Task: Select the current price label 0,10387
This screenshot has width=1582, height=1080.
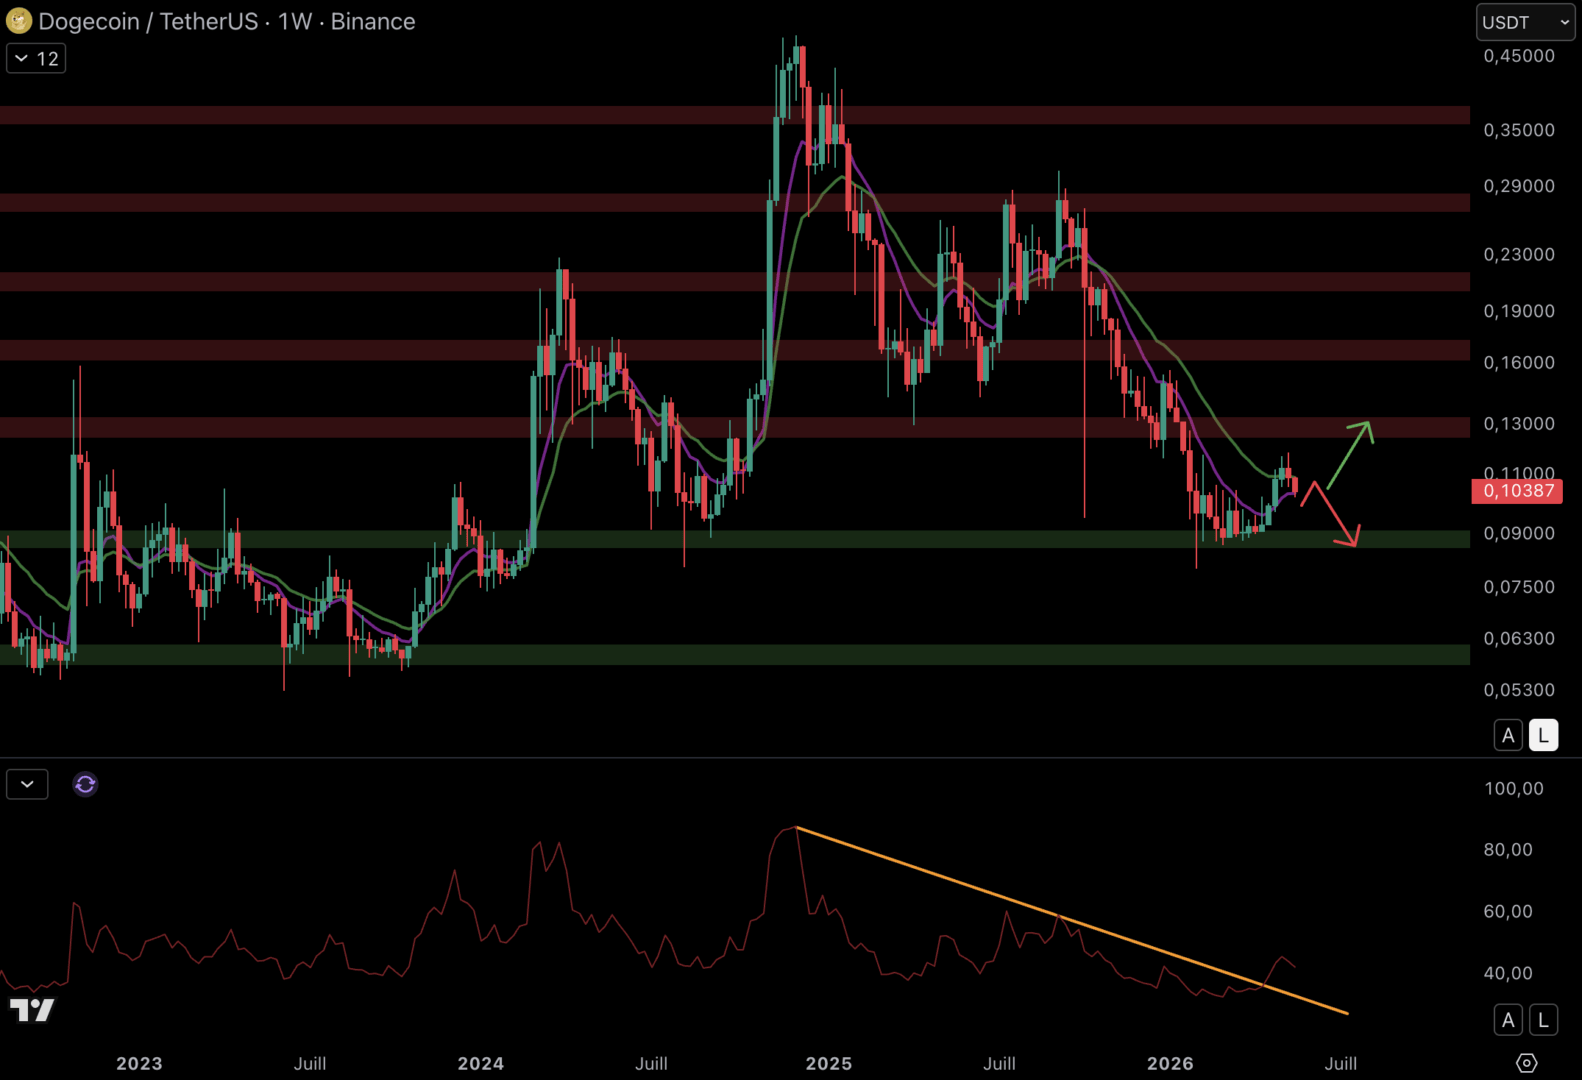Action: [1517, 491]
